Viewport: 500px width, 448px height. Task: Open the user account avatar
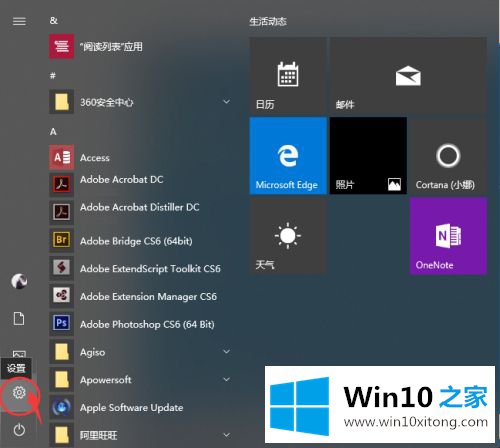coord(19,281)
